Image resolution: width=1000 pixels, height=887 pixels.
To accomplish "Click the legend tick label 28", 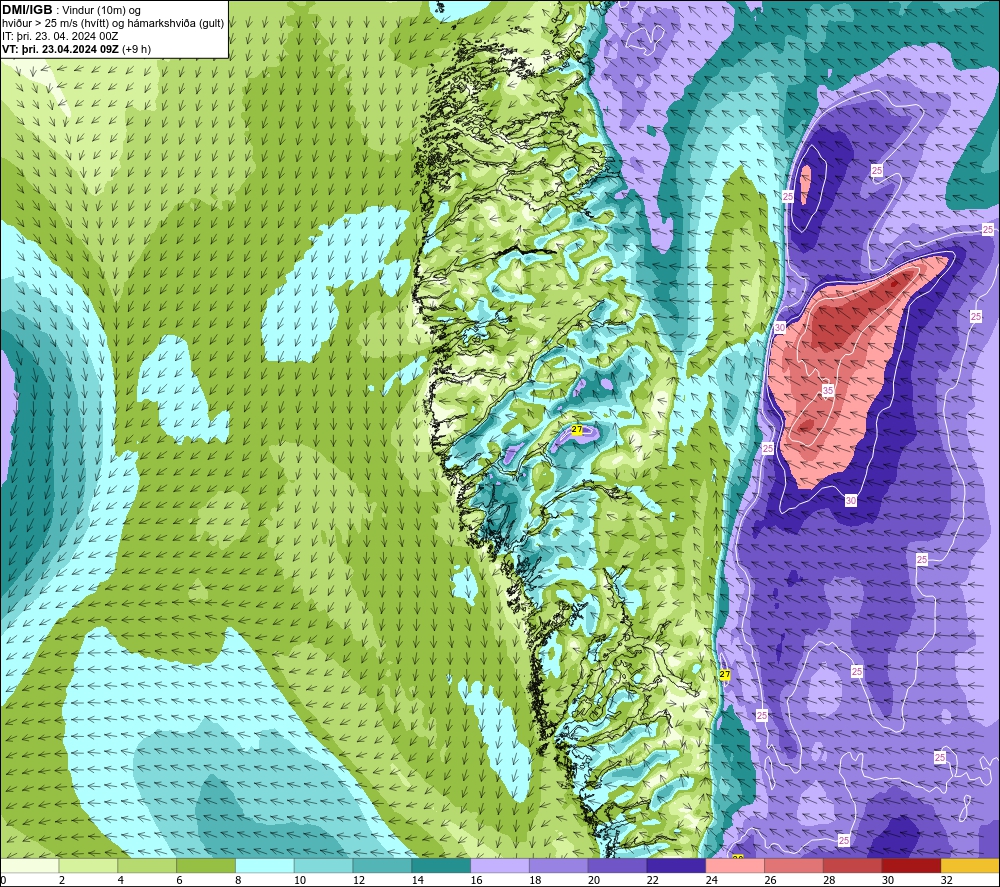I will tap(828, 880).
